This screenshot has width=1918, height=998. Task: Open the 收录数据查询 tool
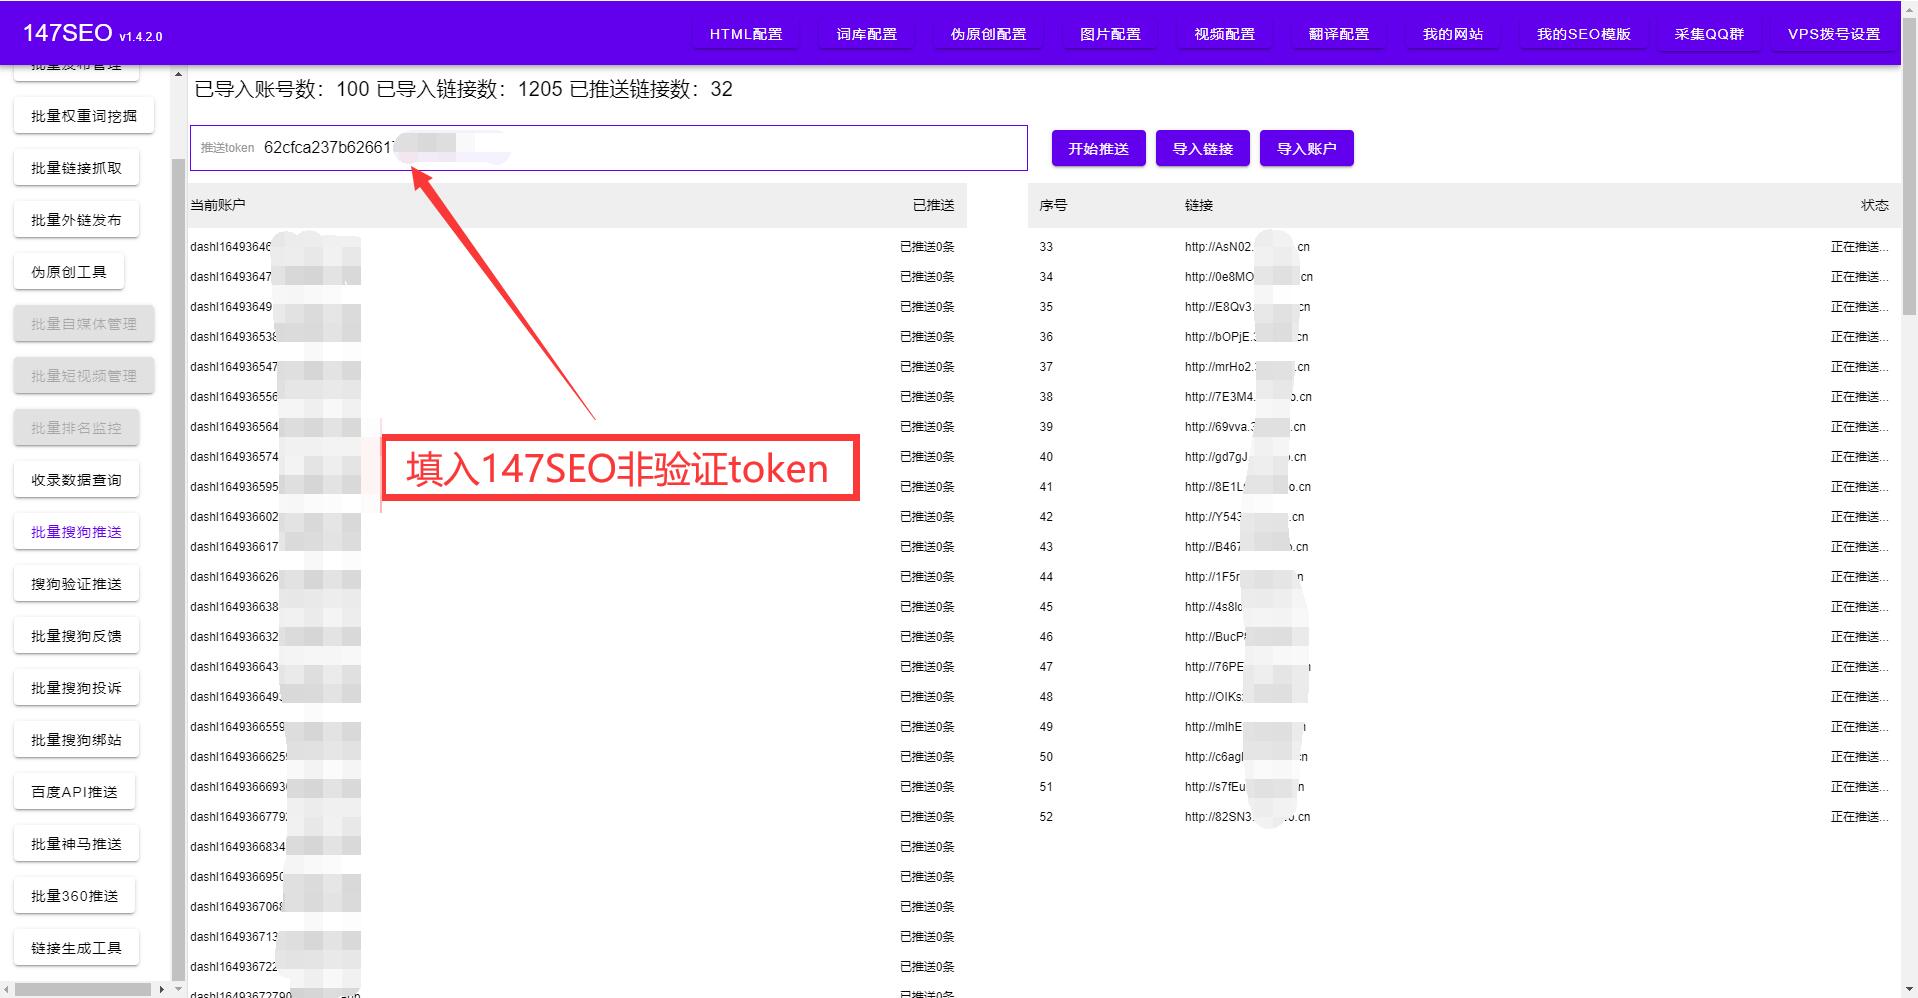(76, 479)
